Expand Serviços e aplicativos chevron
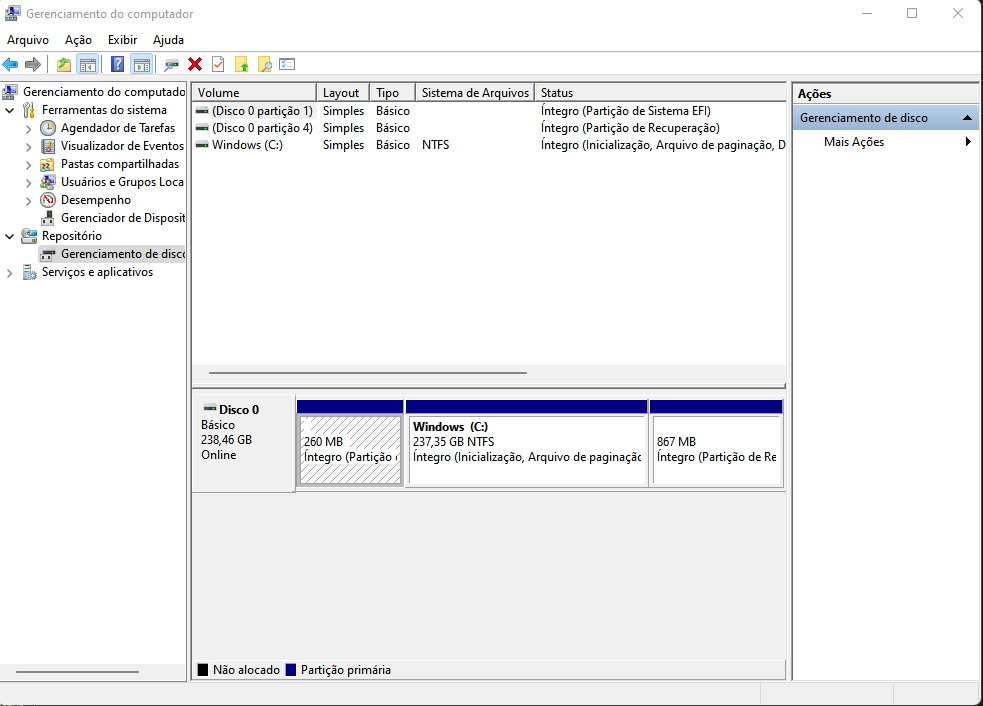The image size is (983, 706). click(9, 273)
